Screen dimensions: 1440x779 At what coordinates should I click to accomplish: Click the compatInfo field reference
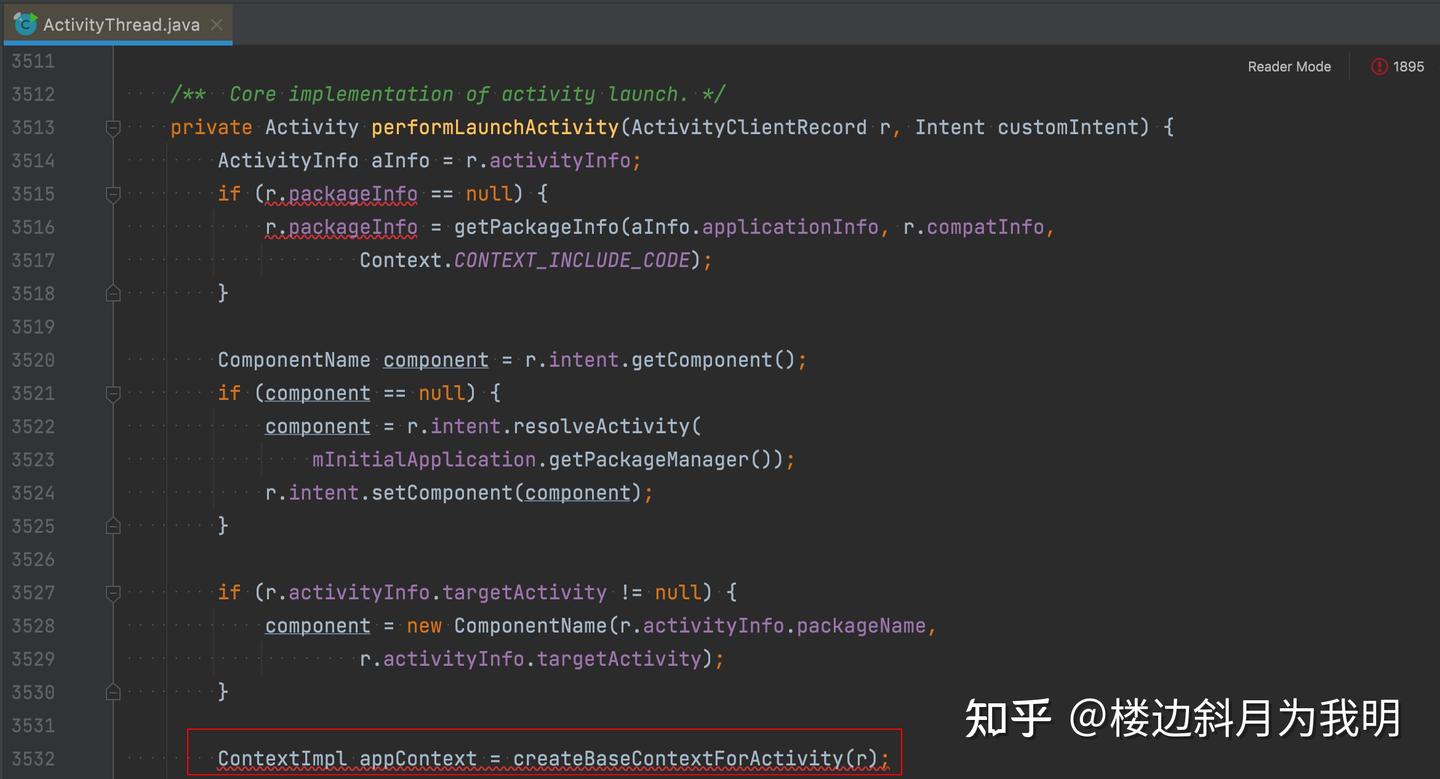[x=986, y=227]
